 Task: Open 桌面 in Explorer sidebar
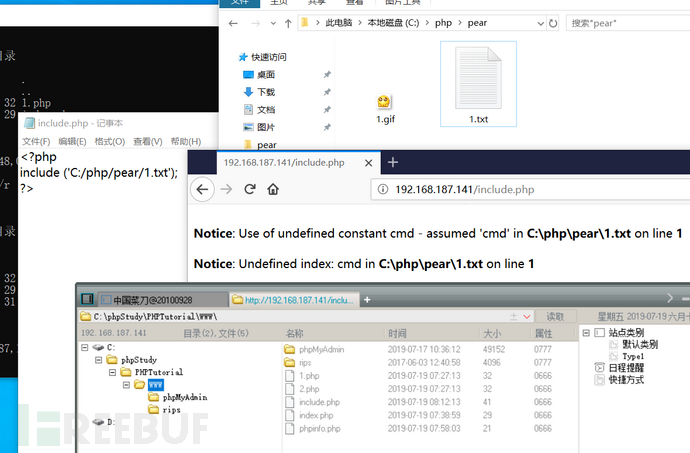pos(260,74)
